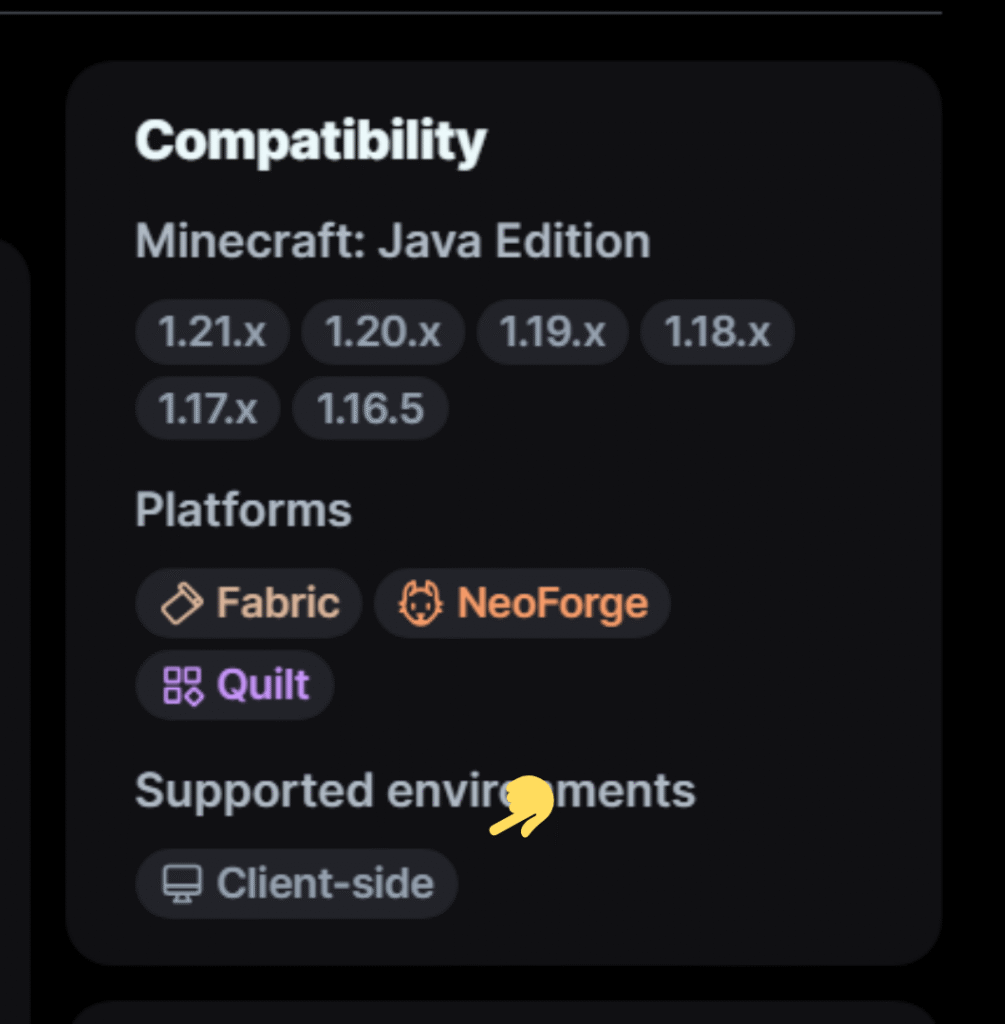This screenshot has width=1005, height=1024.
Task: Select the 1.20.x version tag
Action: [x=383, y=332]
